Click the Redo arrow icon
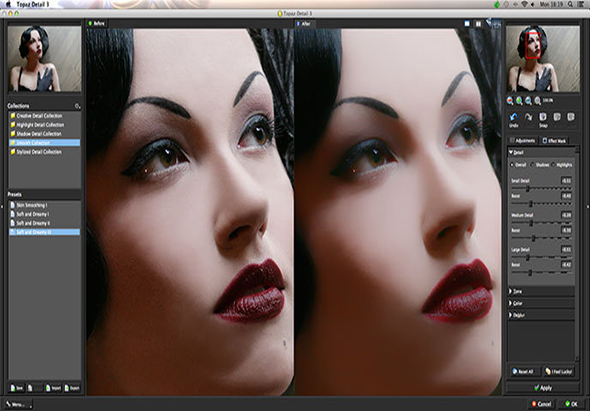Viewport: 590px width, 411px height. (528, 117)
